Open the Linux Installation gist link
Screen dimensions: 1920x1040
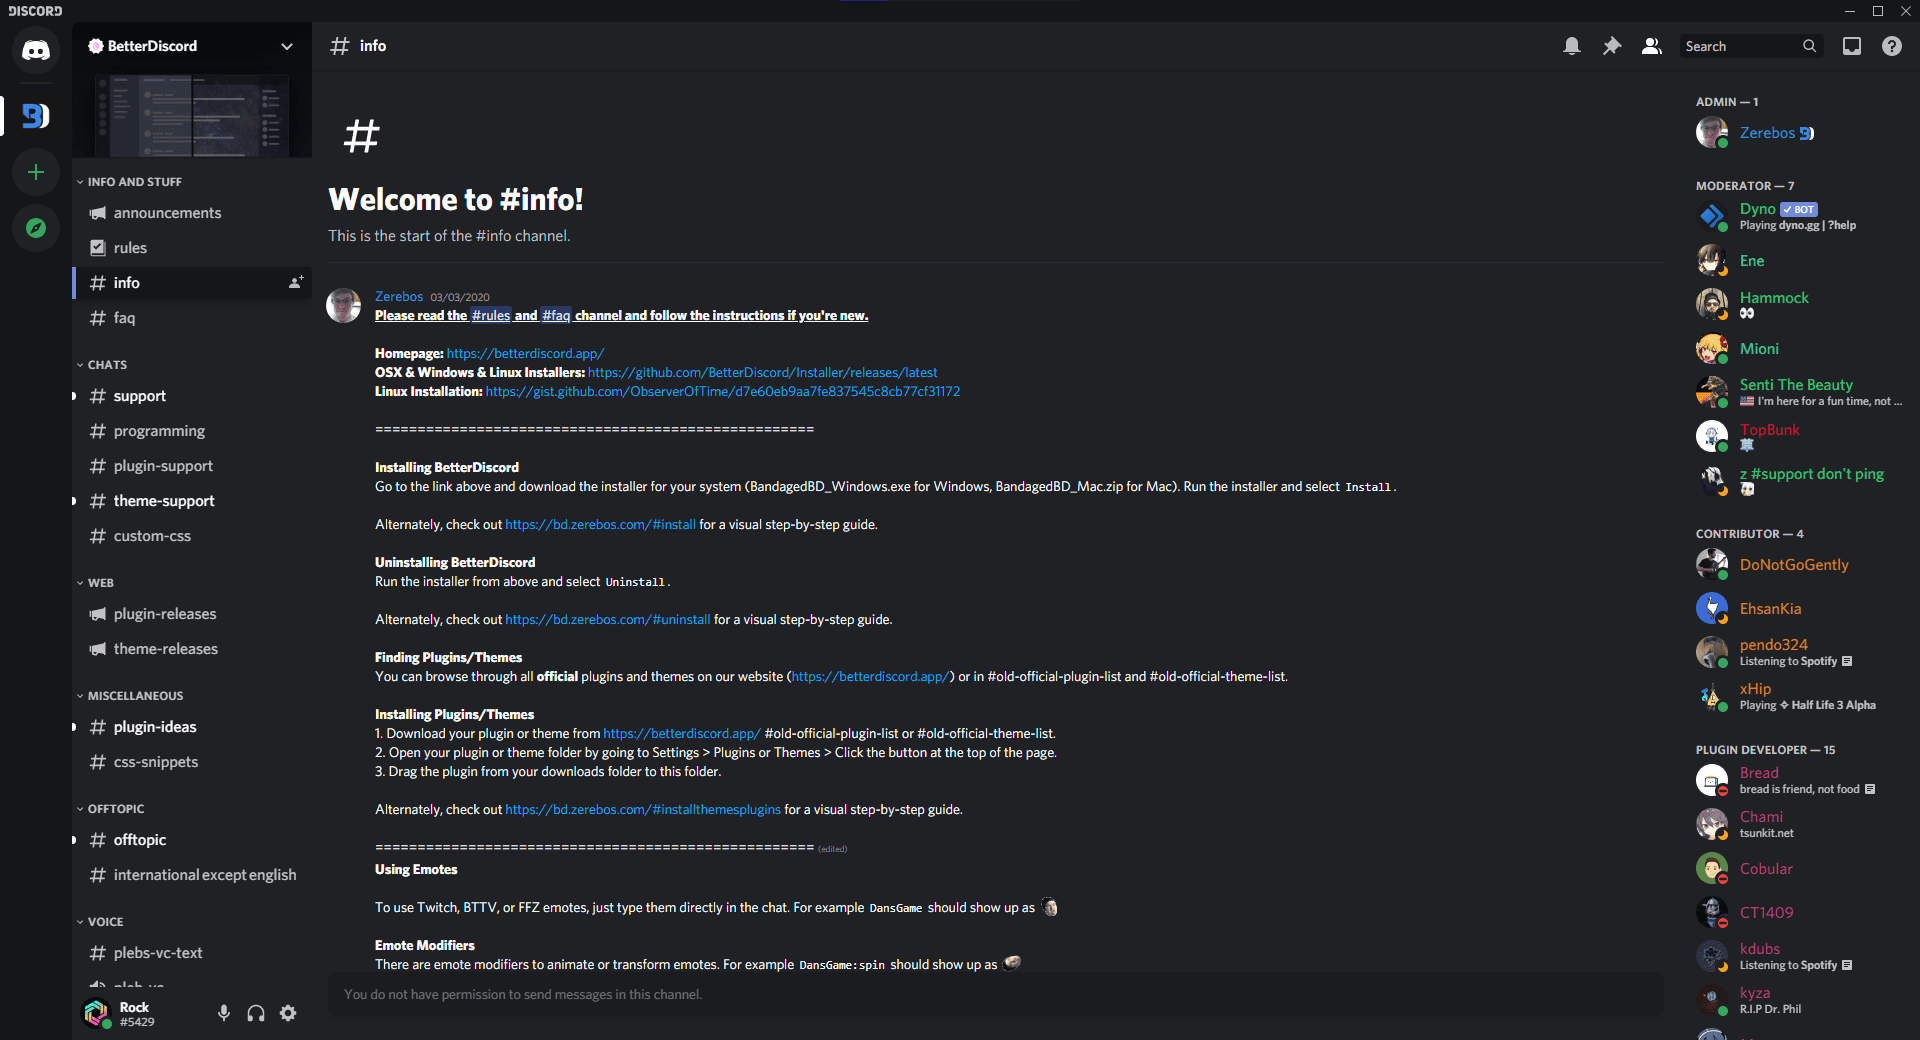[x=723, y=392]
